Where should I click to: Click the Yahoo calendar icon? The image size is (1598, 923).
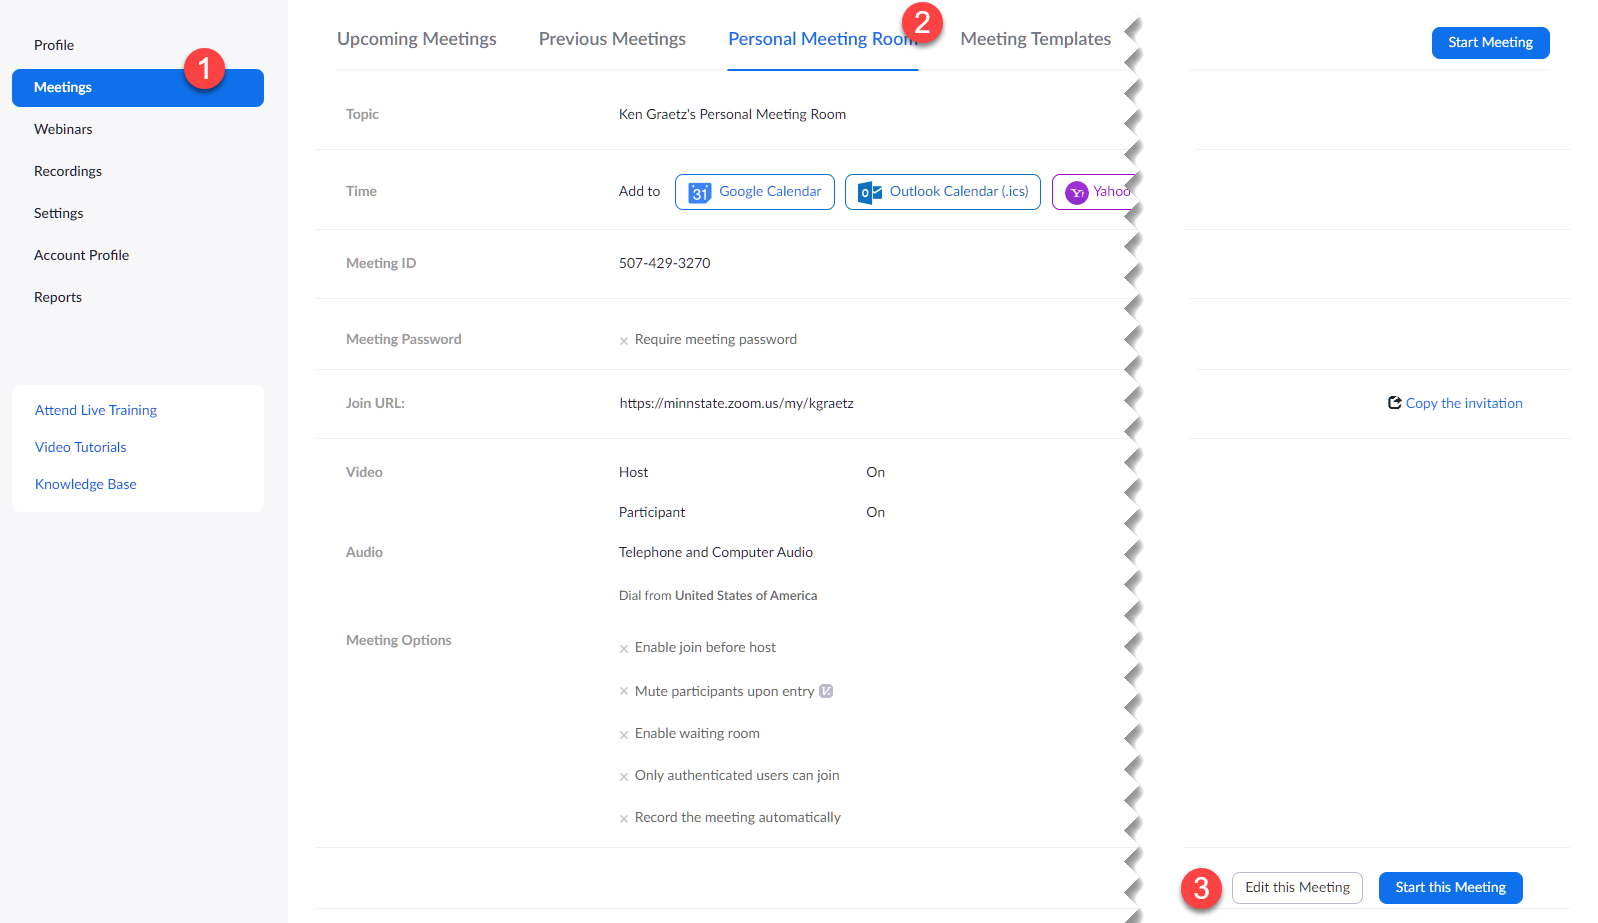coord(1077,192)
